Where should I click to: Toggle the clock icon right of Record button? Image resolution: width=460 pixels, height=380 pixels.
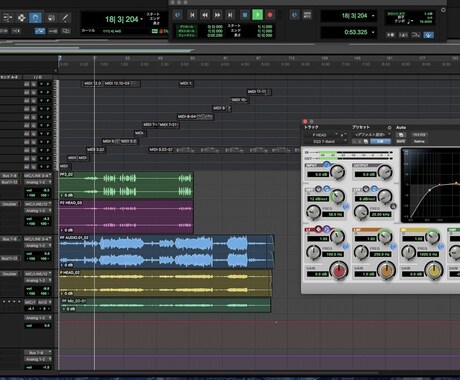tap(294, 15)
